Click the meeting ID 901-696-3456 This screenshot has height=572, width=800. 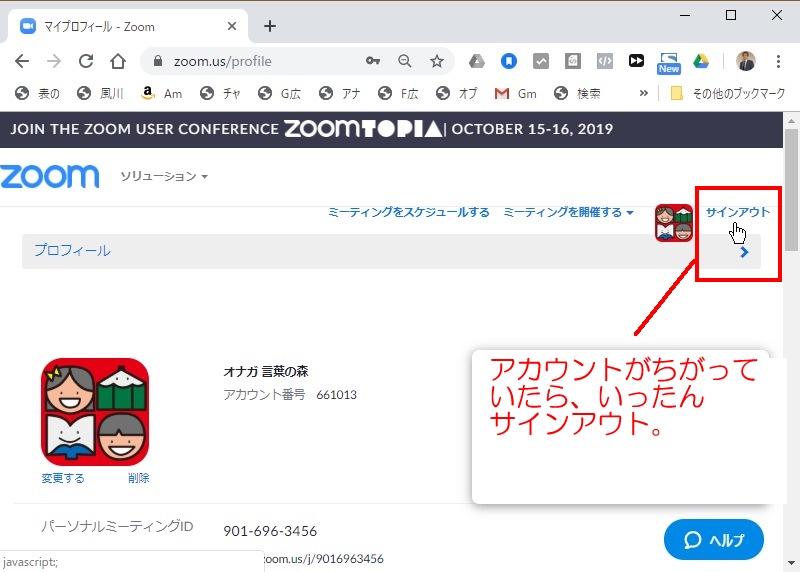[x=270, y=531]
